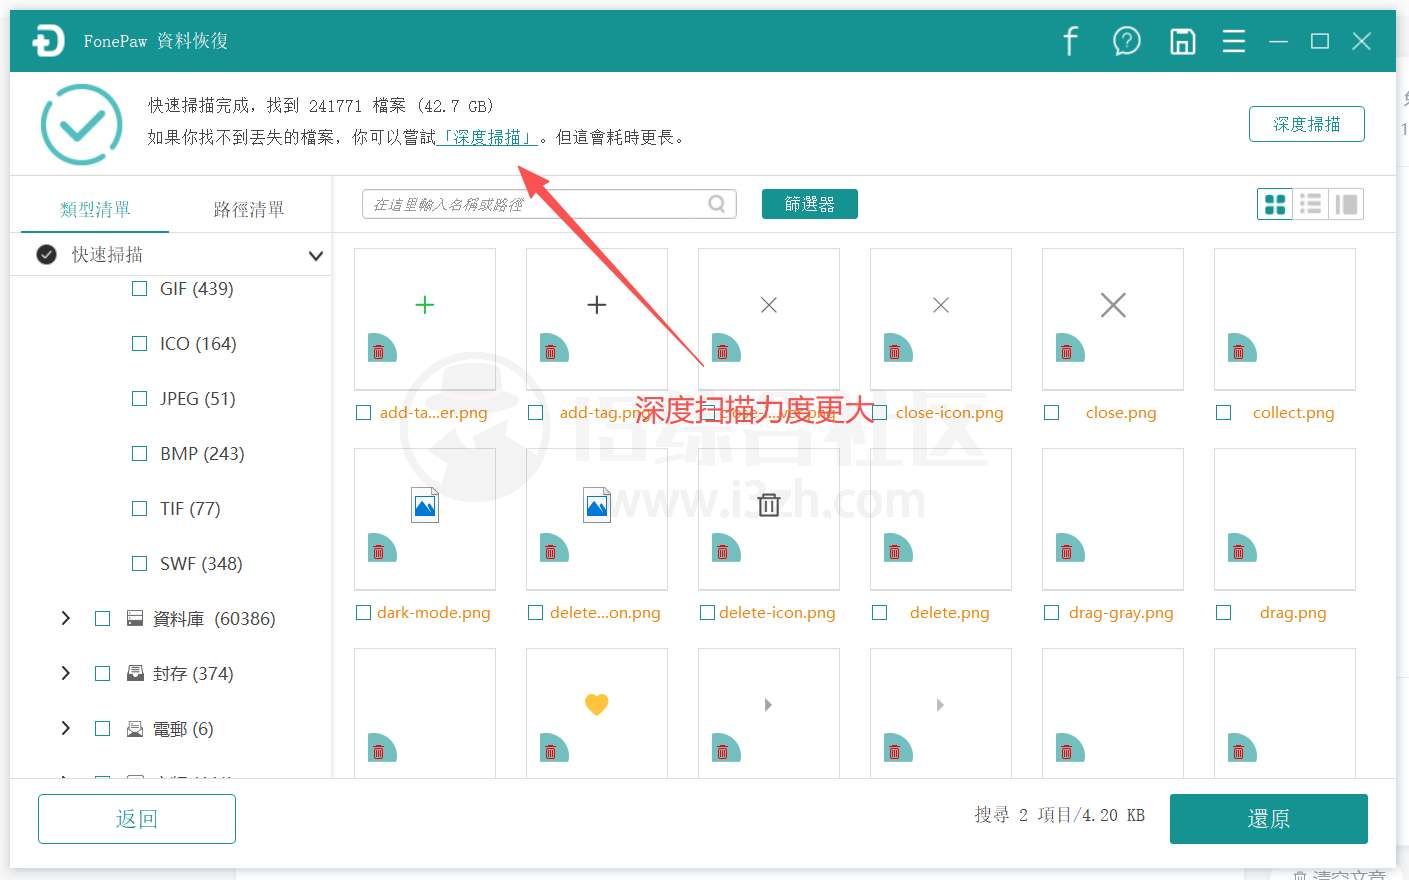The width and height of the screenshot is (1409, 880).
Task: Select the checkbox for close.png
Action: pos(1051,412)
